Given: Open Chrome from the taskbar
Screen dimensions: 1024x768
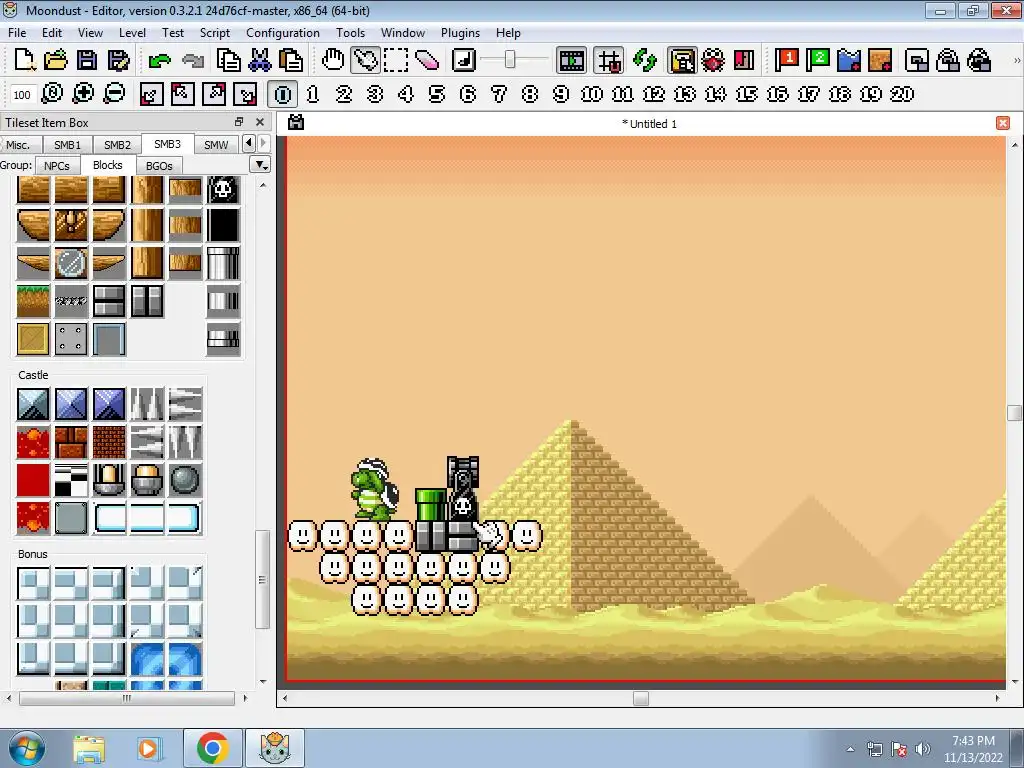Looking at the screenshot, I should (212, 748).
